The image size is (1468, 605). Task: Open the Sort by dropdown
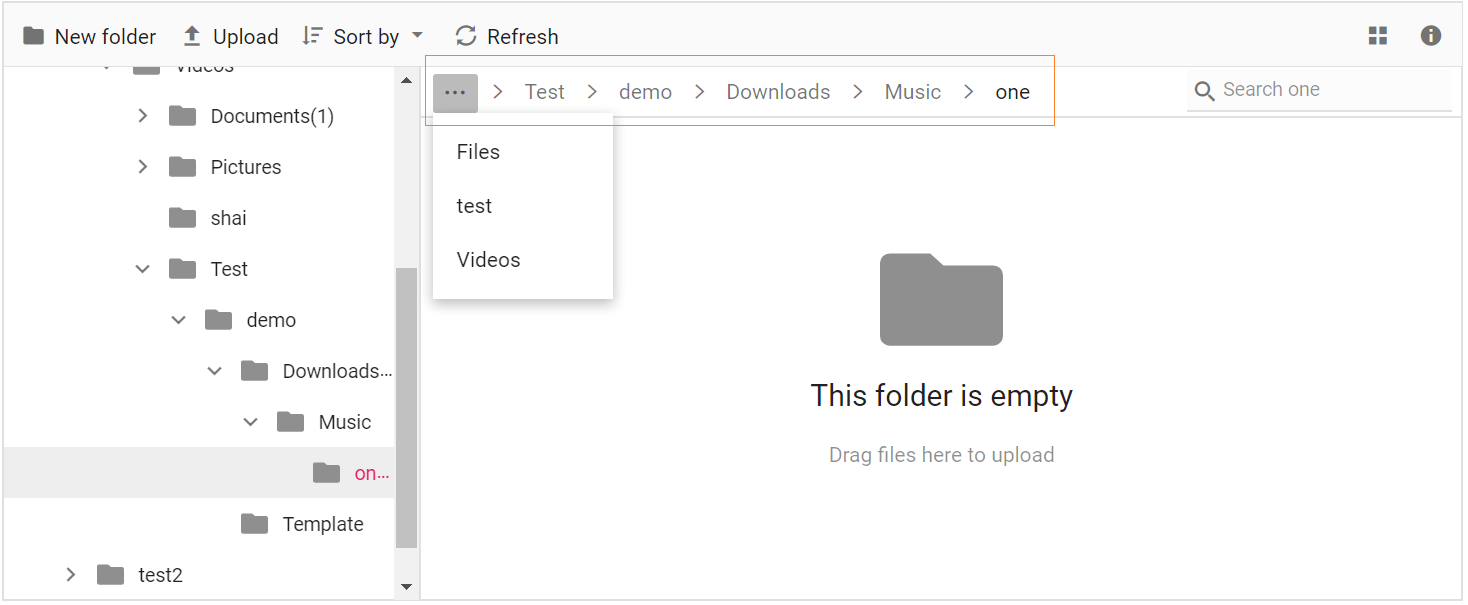pyautogui.click(x=362, y=36)
